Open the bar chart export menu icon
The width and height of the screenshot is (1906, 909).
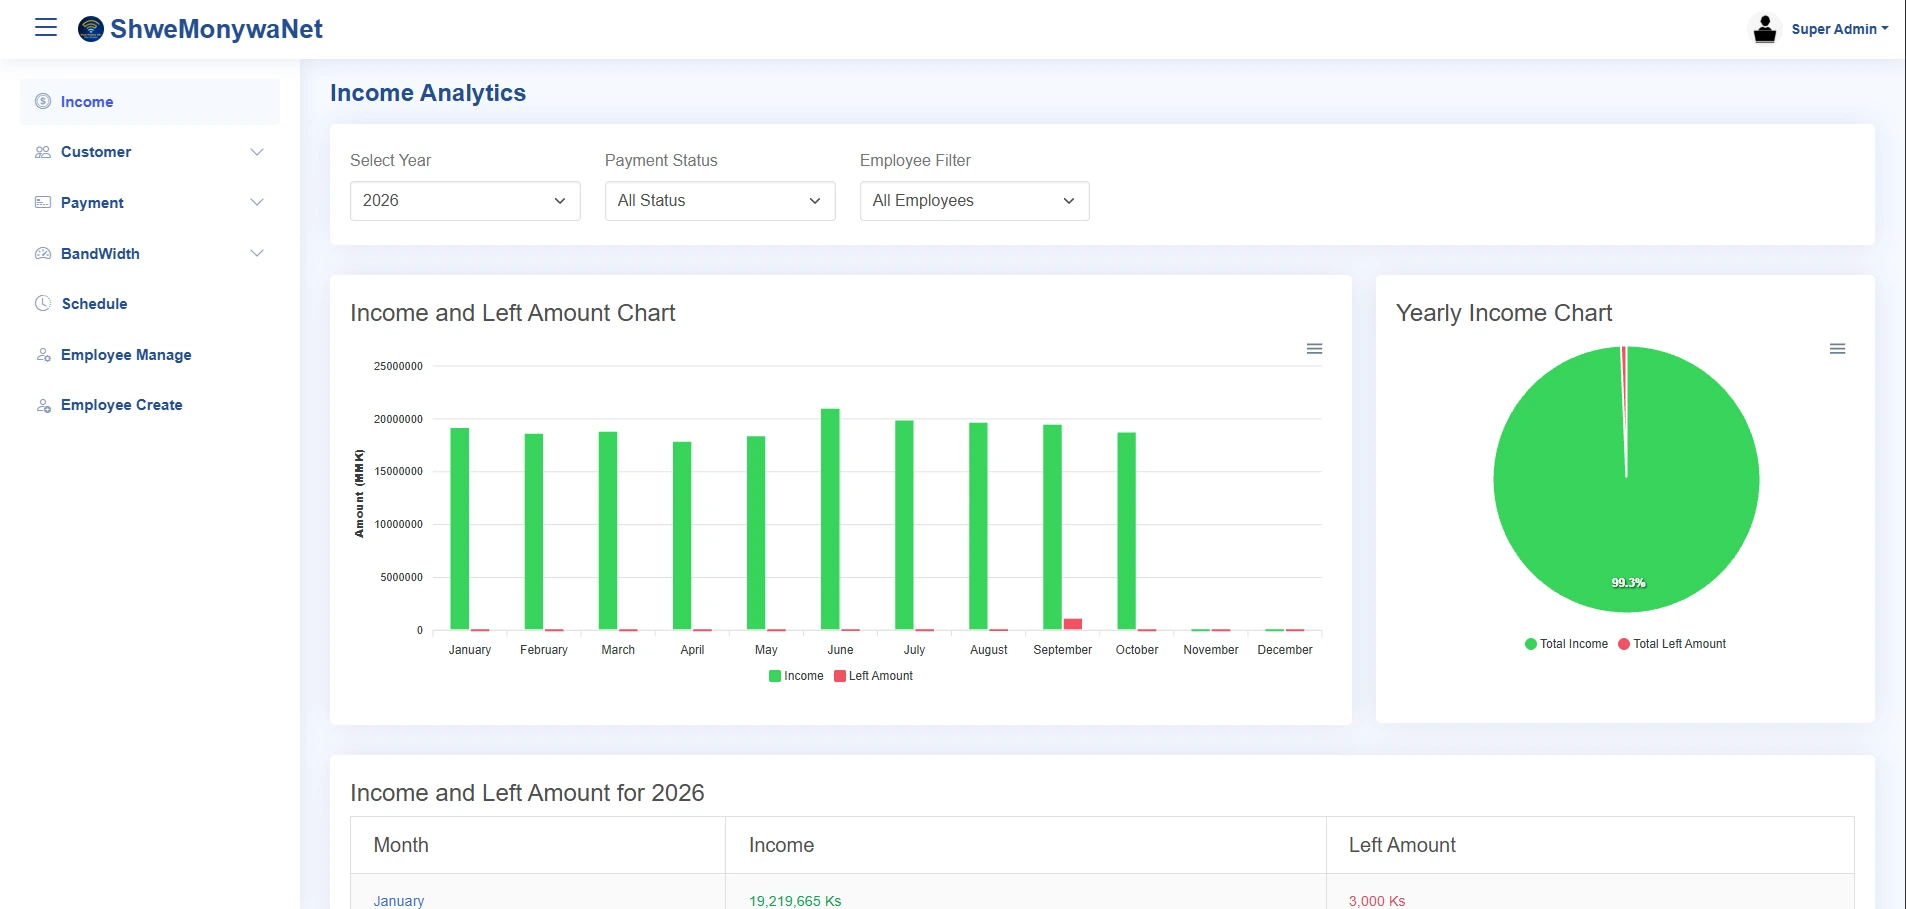tap(1315, 349)
